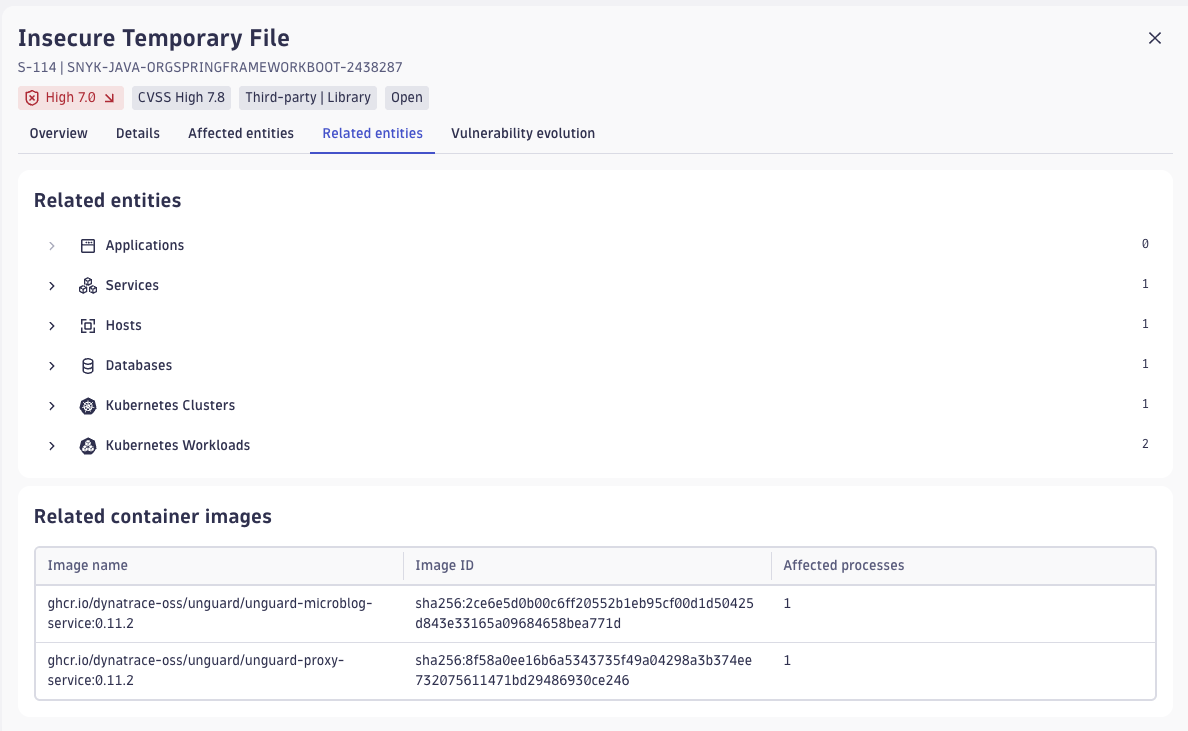Viewport: 1188px width, 731px height.
Task: Expand the Kubernetes Clusters row
Action: (x=52, y=405)
